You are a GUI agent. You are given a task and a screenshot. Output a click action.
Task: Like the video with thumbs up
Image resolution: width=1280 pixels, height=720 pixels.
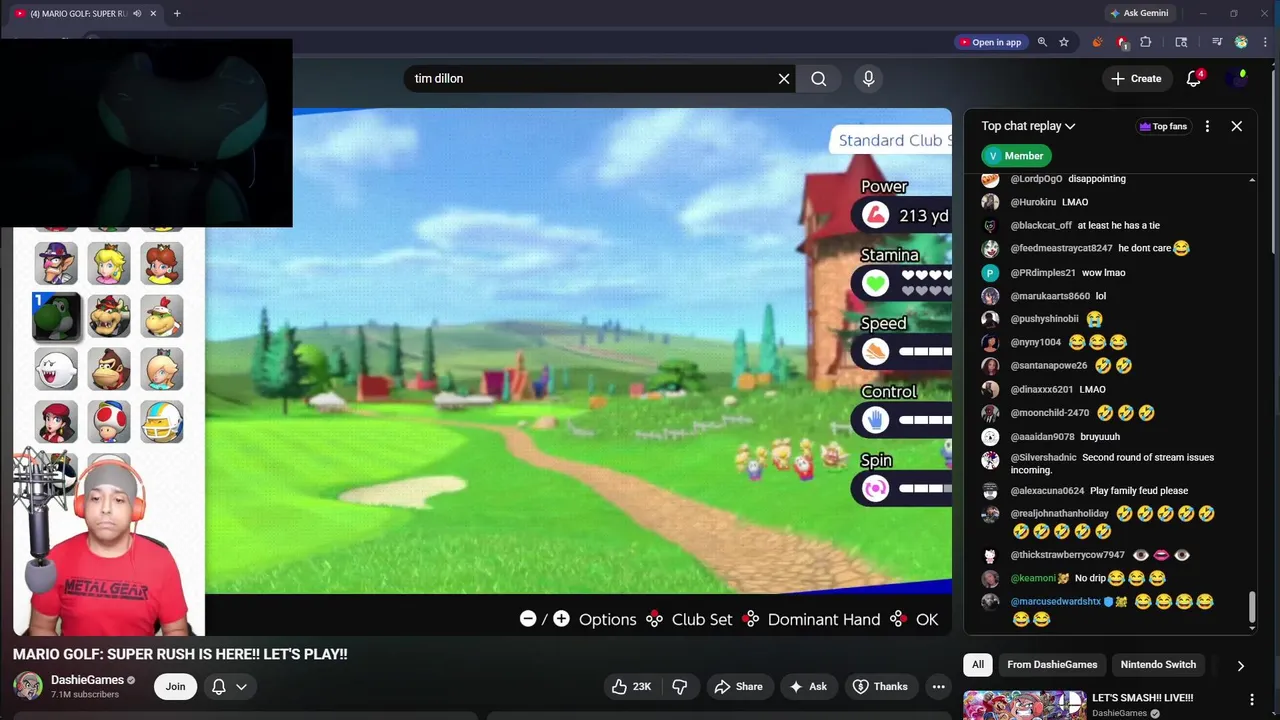pos(631,686)
